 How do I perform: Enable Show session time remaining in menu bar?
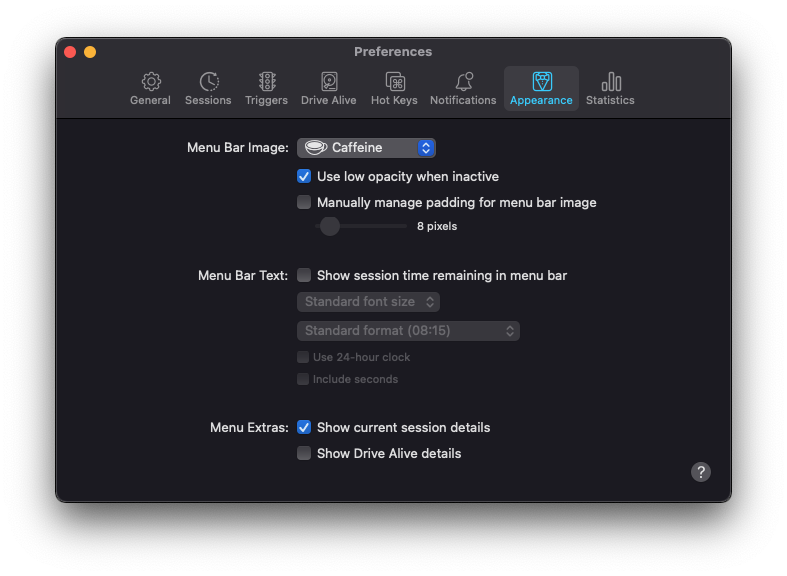pyautogui.click(x=304, y=275)
